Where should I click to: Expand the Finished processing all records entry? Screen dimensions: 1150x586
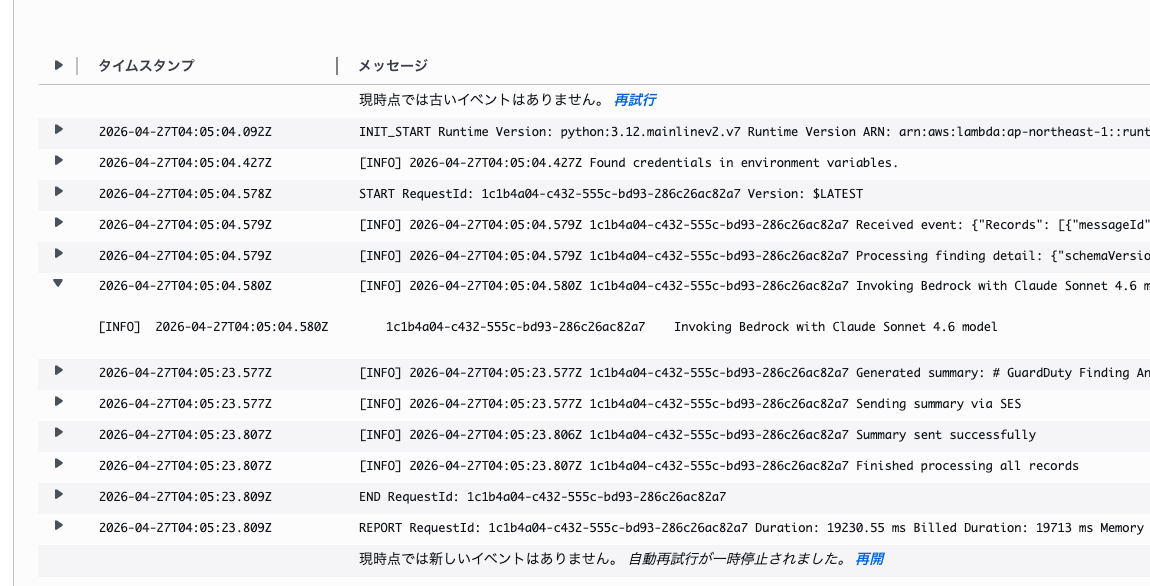click(x=59, y=466)
